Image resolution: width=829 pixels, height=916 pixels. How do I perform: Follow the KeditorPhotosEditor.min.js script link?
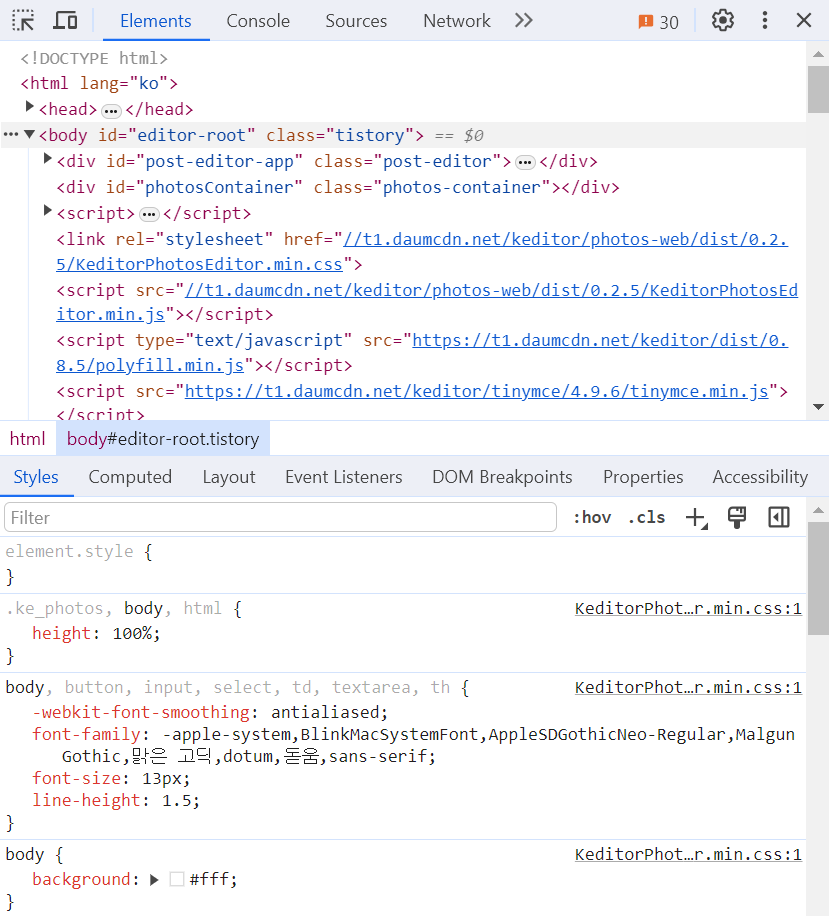pyautogui.click(x=427, y=302)
